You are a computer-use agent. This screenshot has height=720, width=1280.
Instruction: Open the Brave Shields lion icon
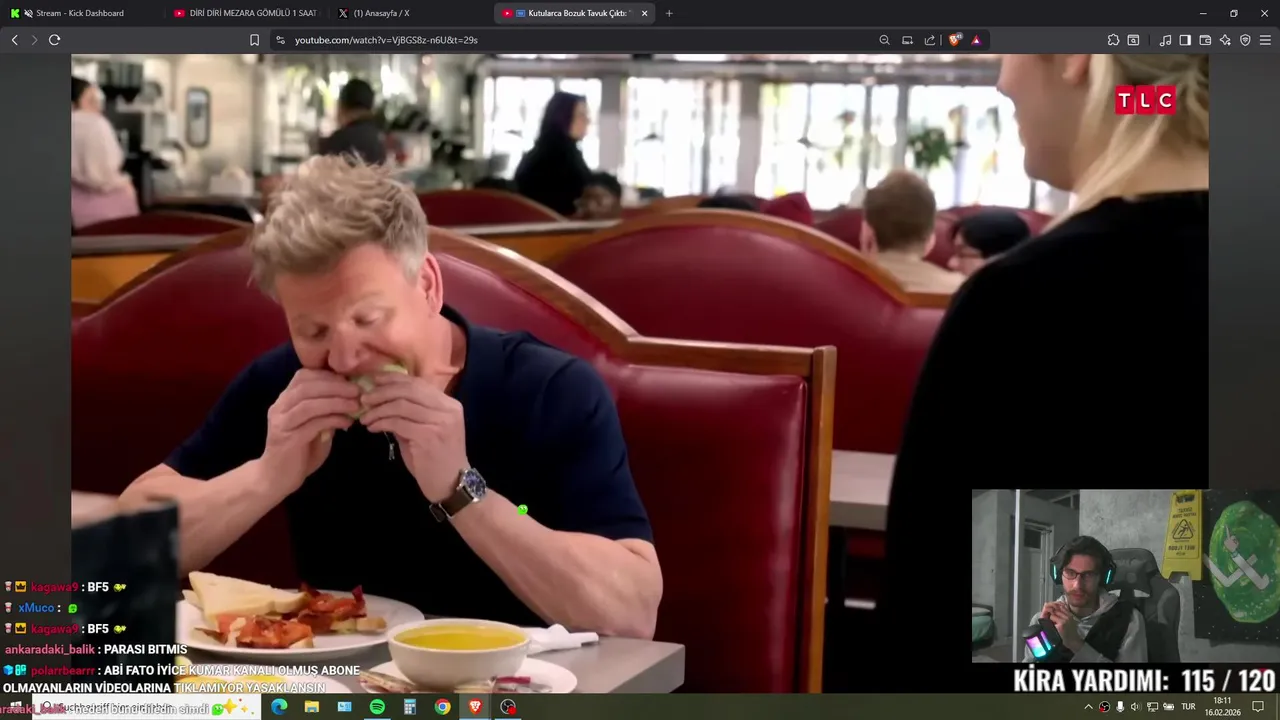[954, 40]
